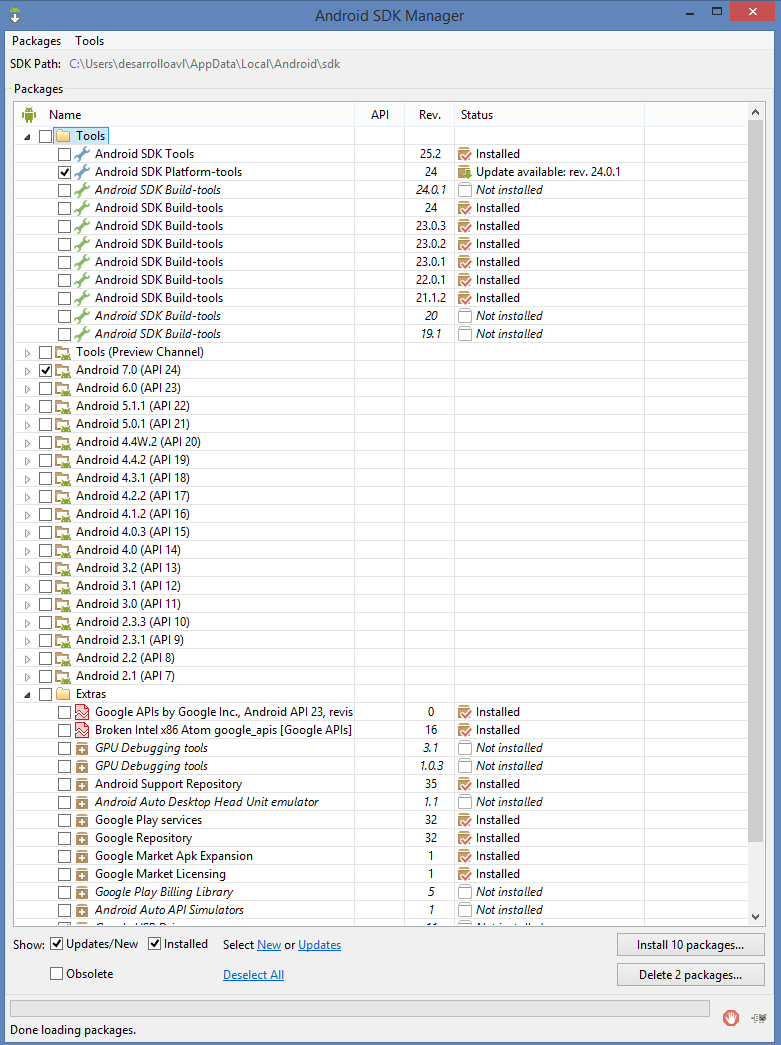Sort by the Status column header
781x1045 pixels.
550,115
